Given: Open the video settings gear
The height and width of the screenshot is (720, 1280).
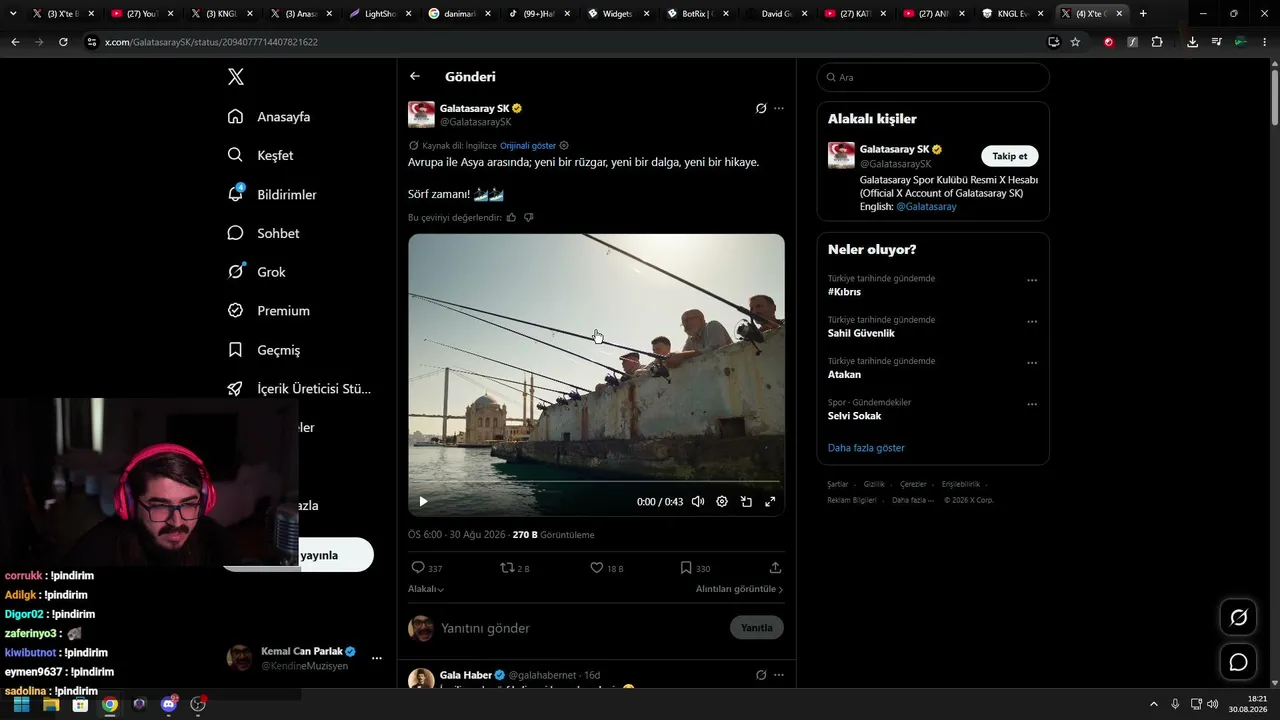Looking at the screenshot, I should pos(722,502).
